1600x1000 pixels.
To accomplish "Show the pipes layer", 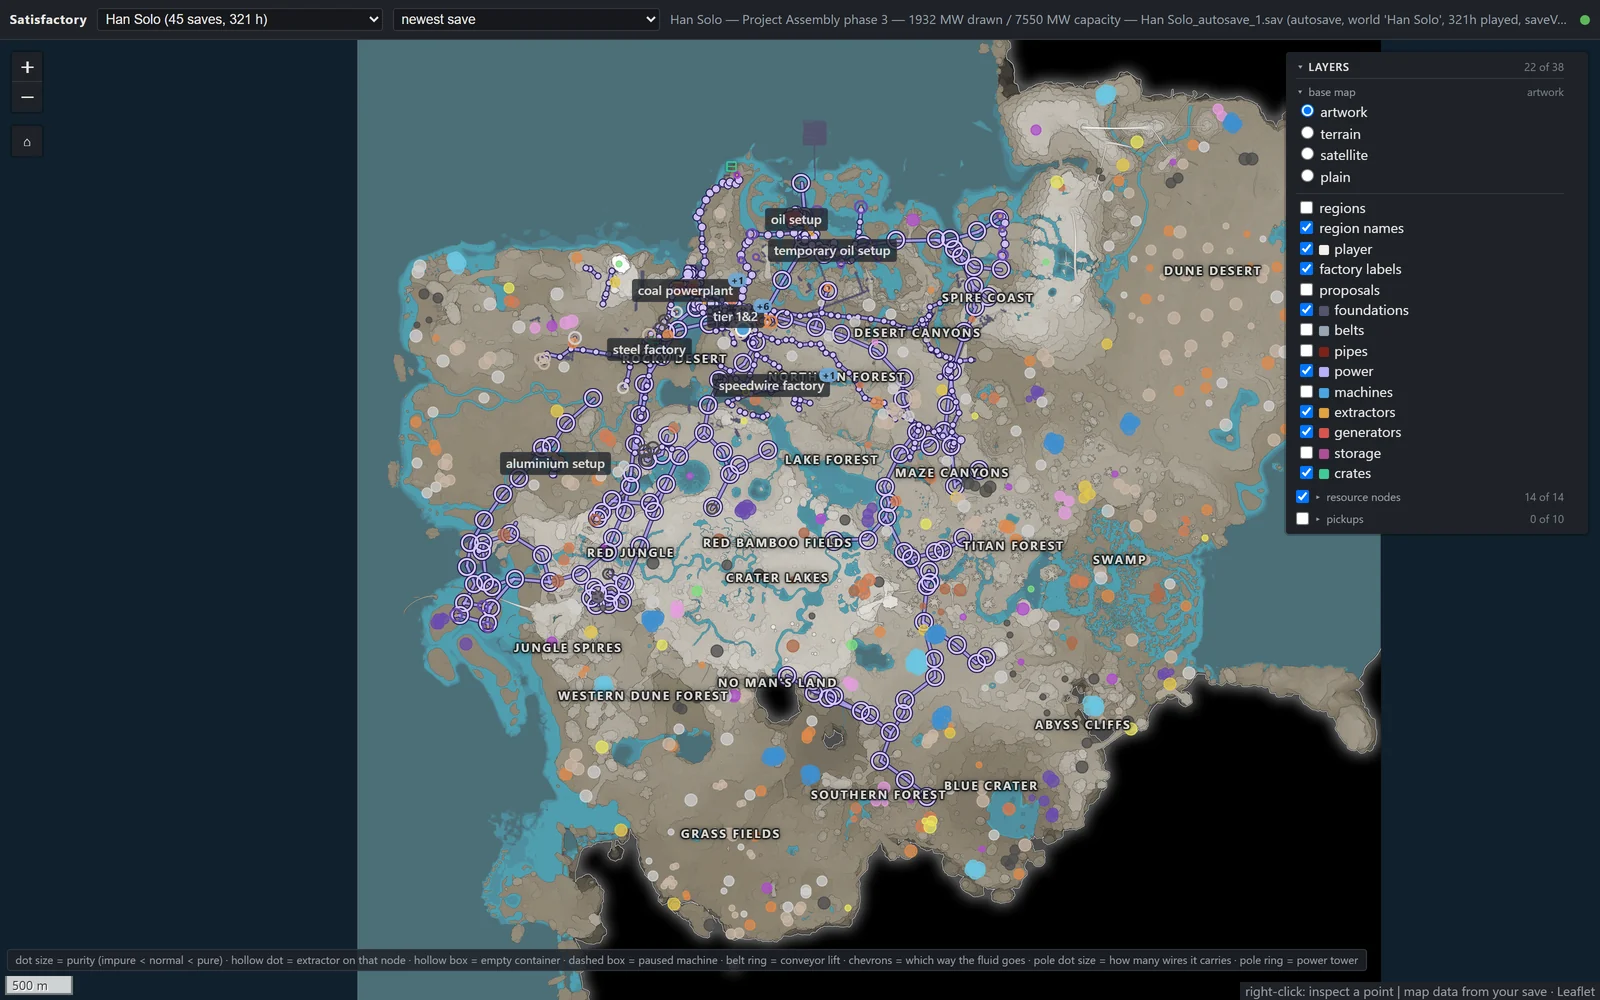I will click(x=1306, y=351).
